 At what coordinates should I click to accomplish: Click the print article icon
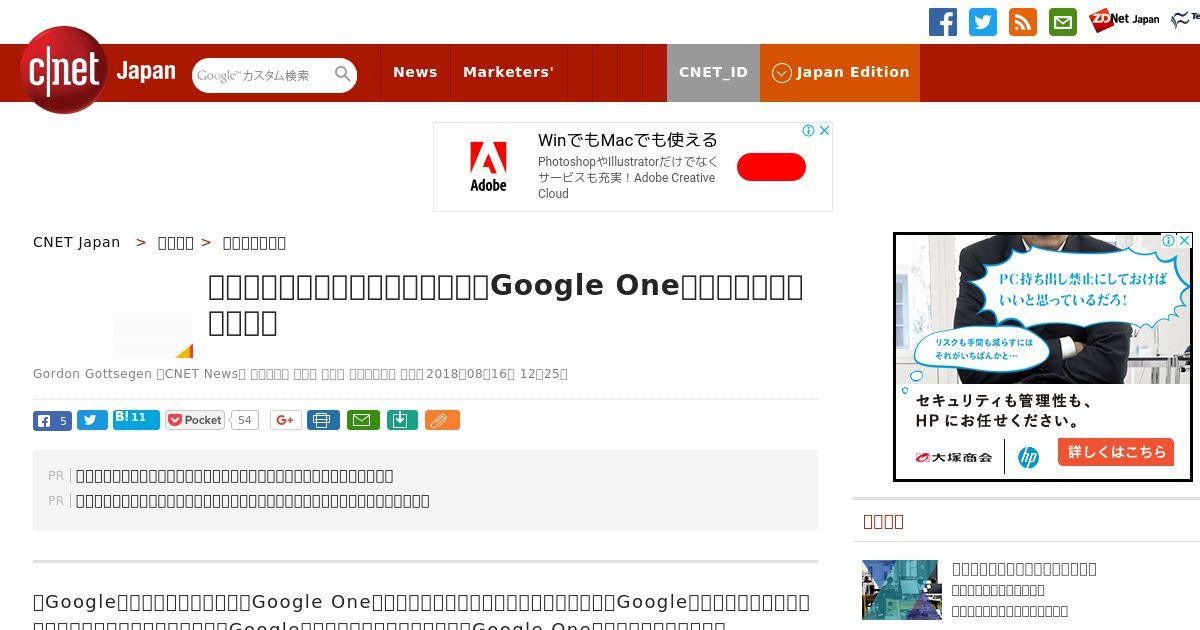pos(322,420)
